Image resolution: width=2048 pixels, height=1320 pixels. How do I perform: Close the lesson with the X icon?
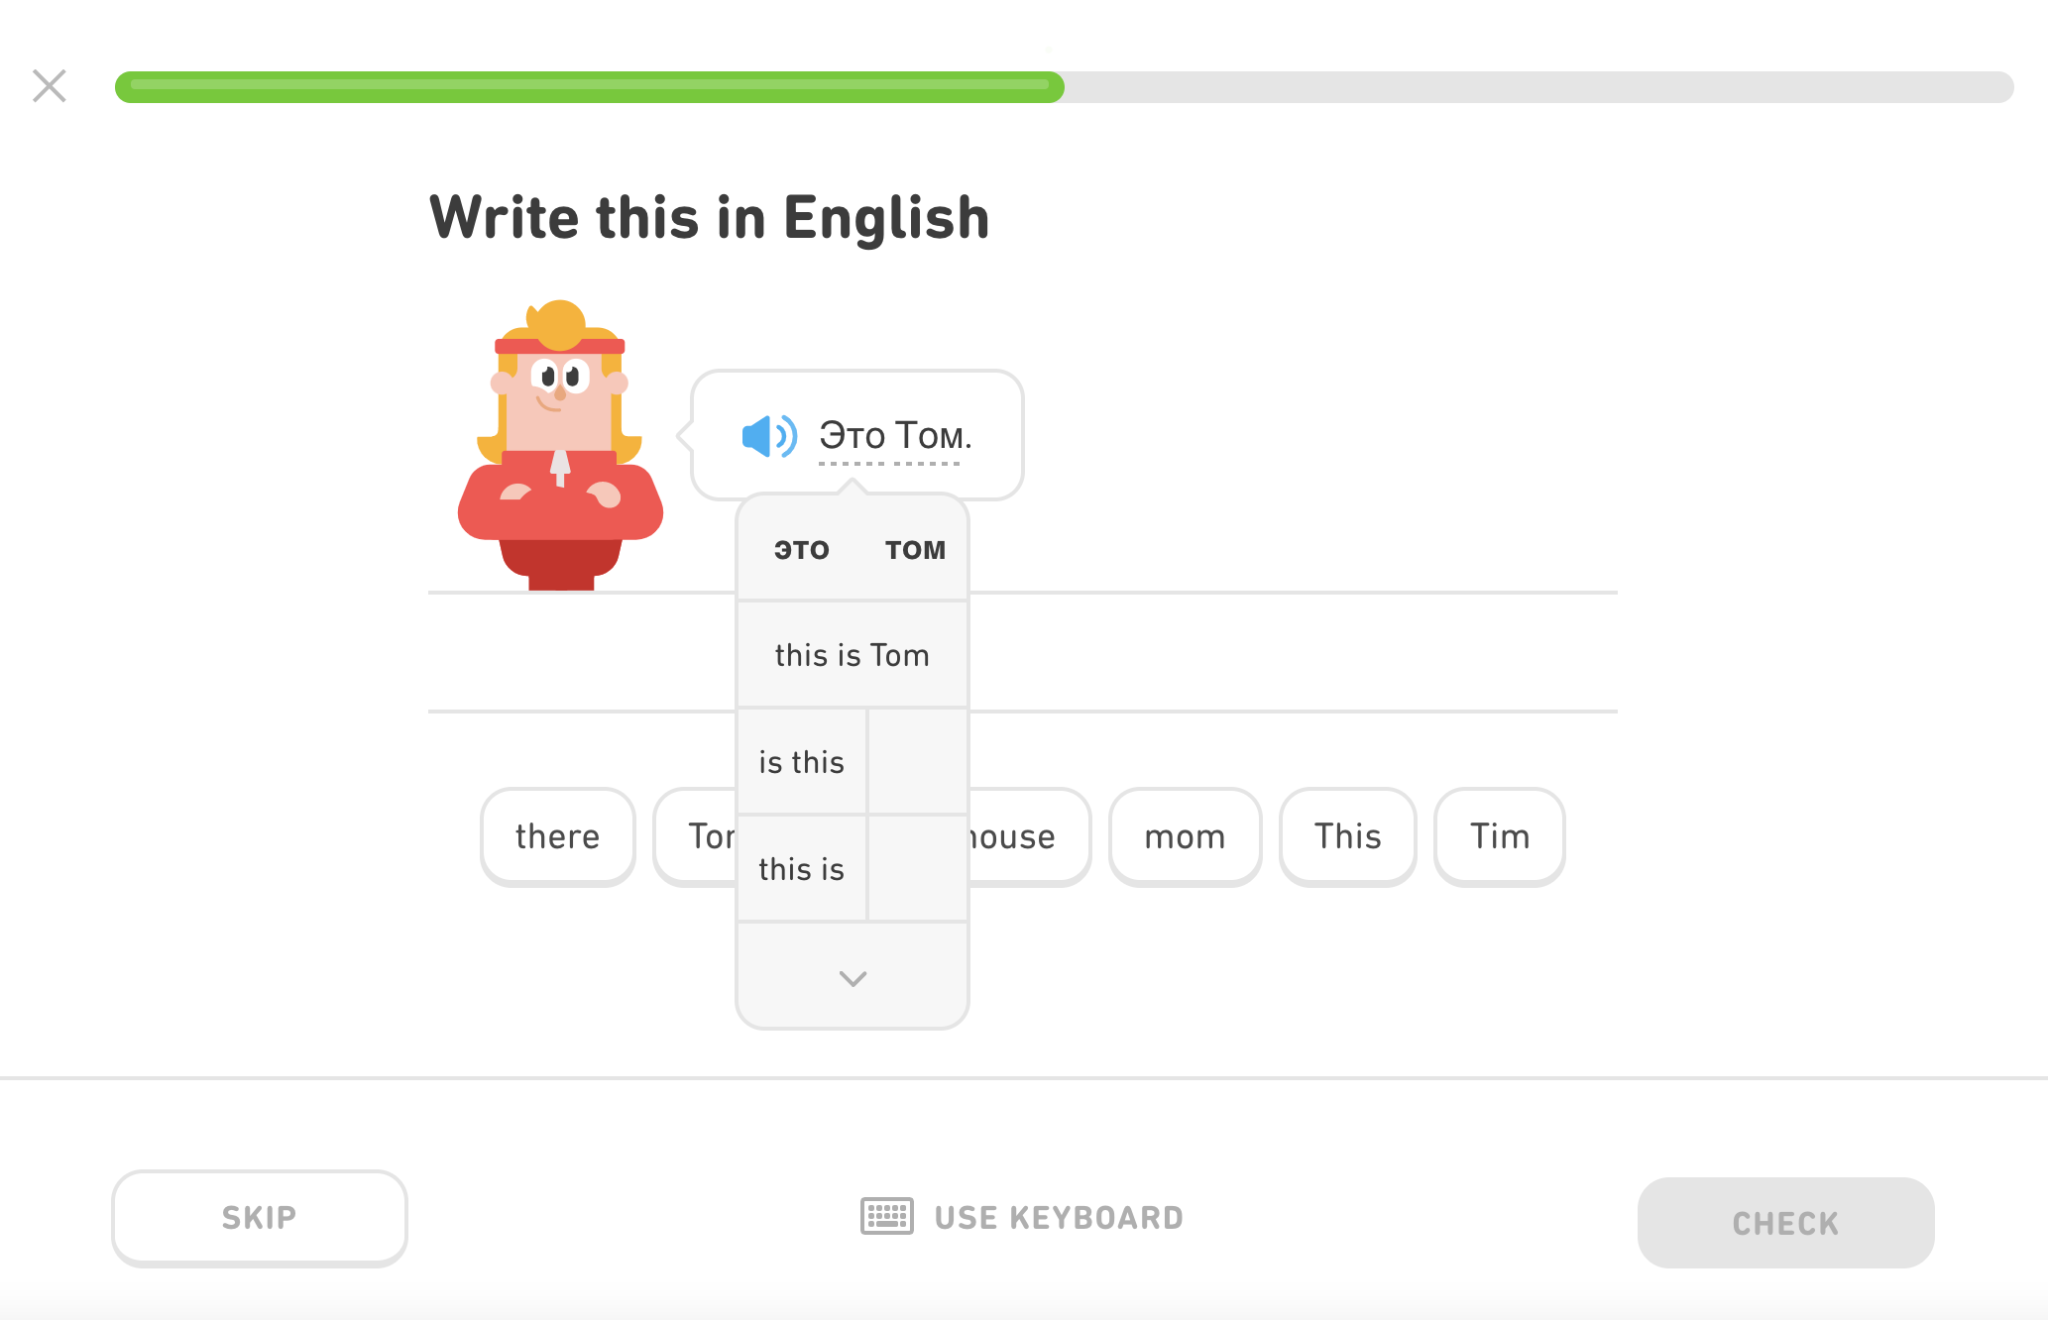[49, 86]
